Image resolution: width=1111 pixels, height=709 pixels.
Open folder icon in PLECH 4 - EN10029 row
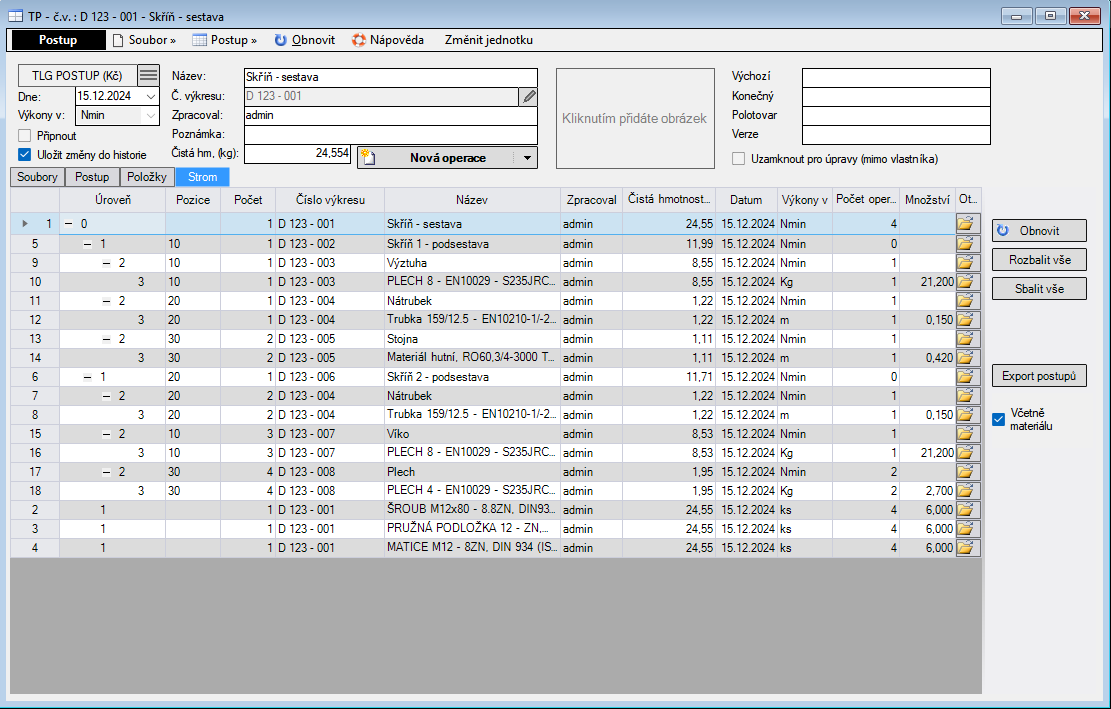click(x=968, y=490)
